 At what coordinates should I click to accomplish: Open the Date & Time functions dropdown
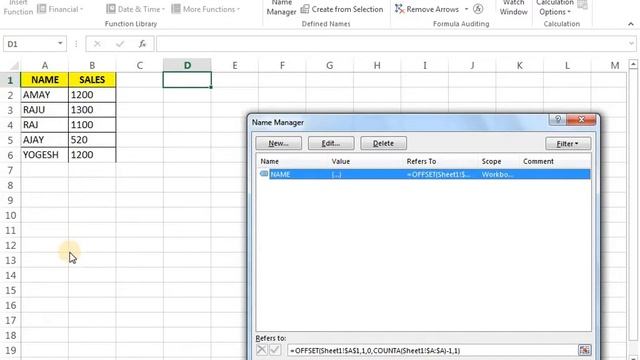[136, 9]
